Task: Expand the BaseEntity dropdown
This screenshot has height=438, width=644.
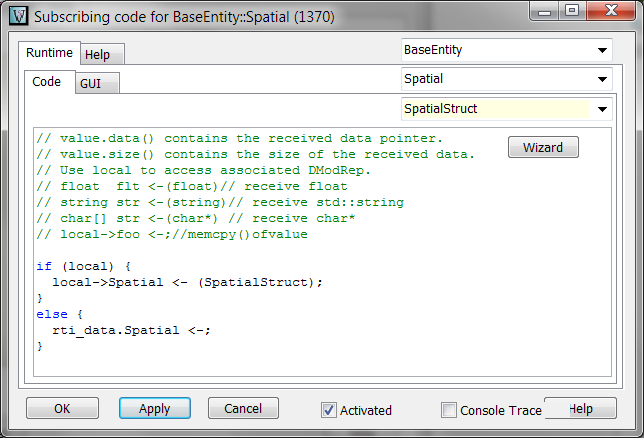Action: click(602, 49)
